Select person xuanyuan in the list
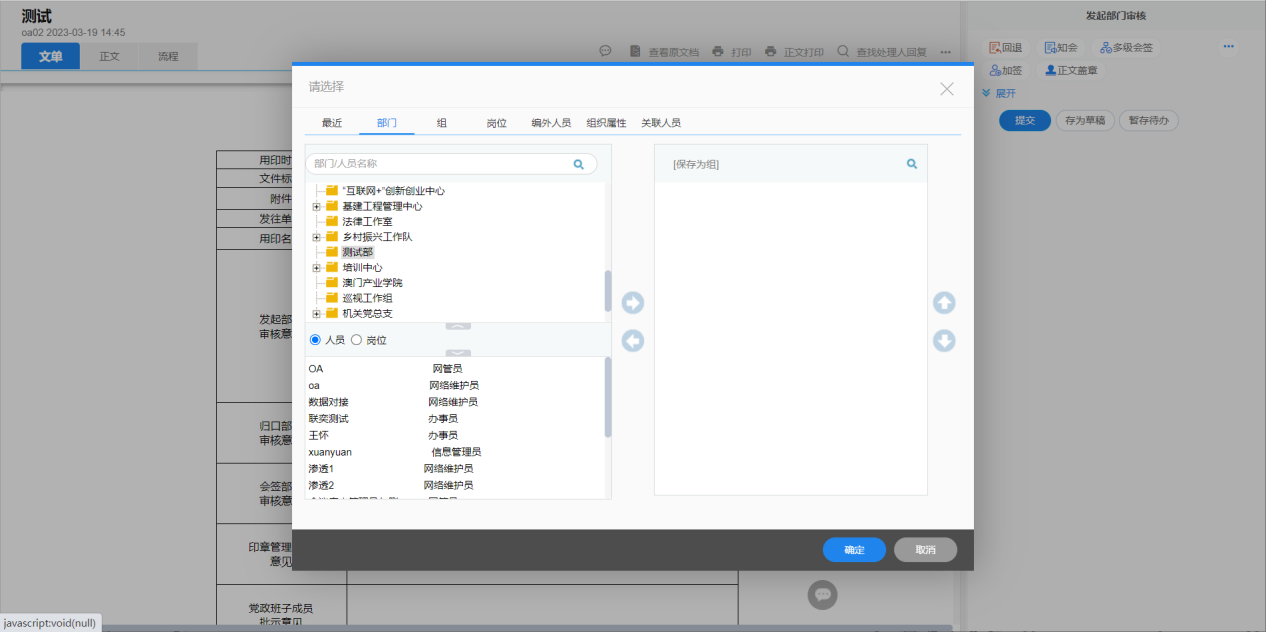 (x=330, y=452)
